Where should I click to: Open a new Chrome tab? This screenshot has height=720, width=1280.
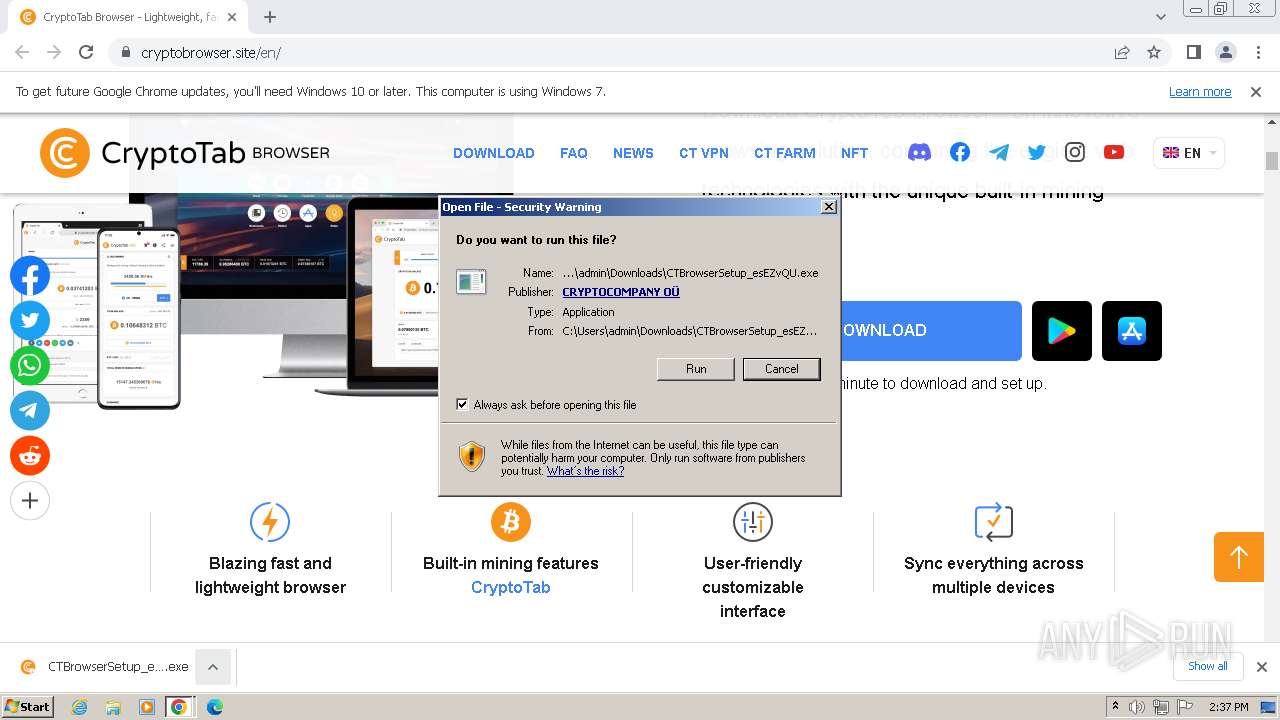(270, 17)
